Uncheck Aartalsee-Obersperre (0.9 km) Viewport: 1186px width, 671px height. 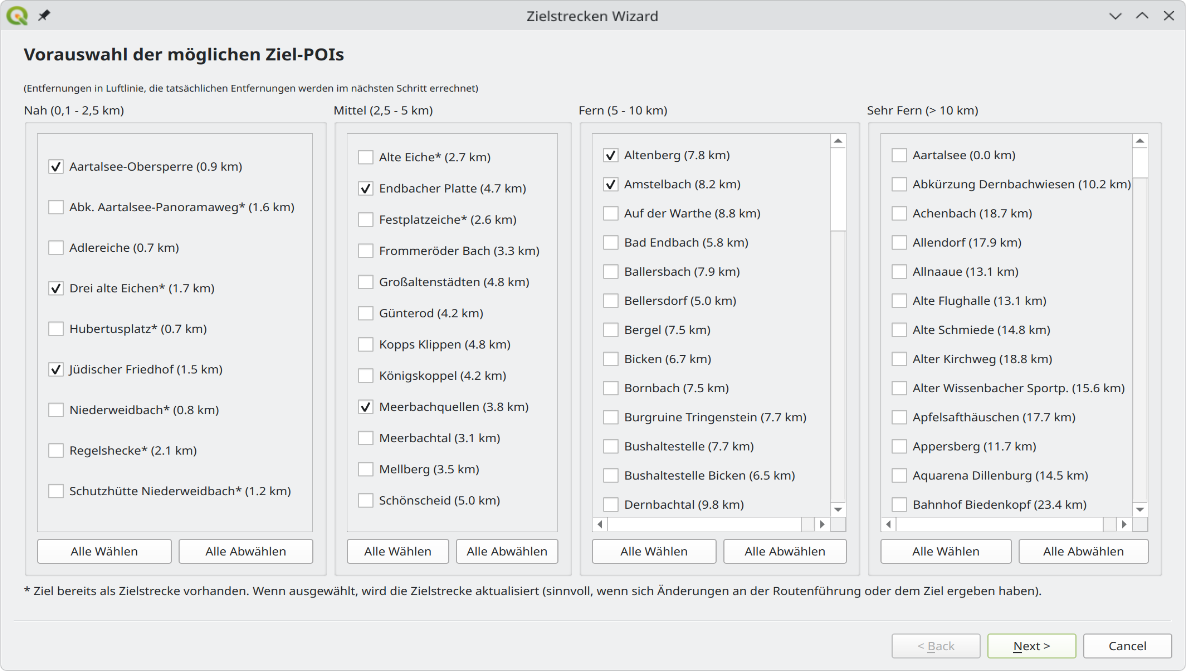56,166
